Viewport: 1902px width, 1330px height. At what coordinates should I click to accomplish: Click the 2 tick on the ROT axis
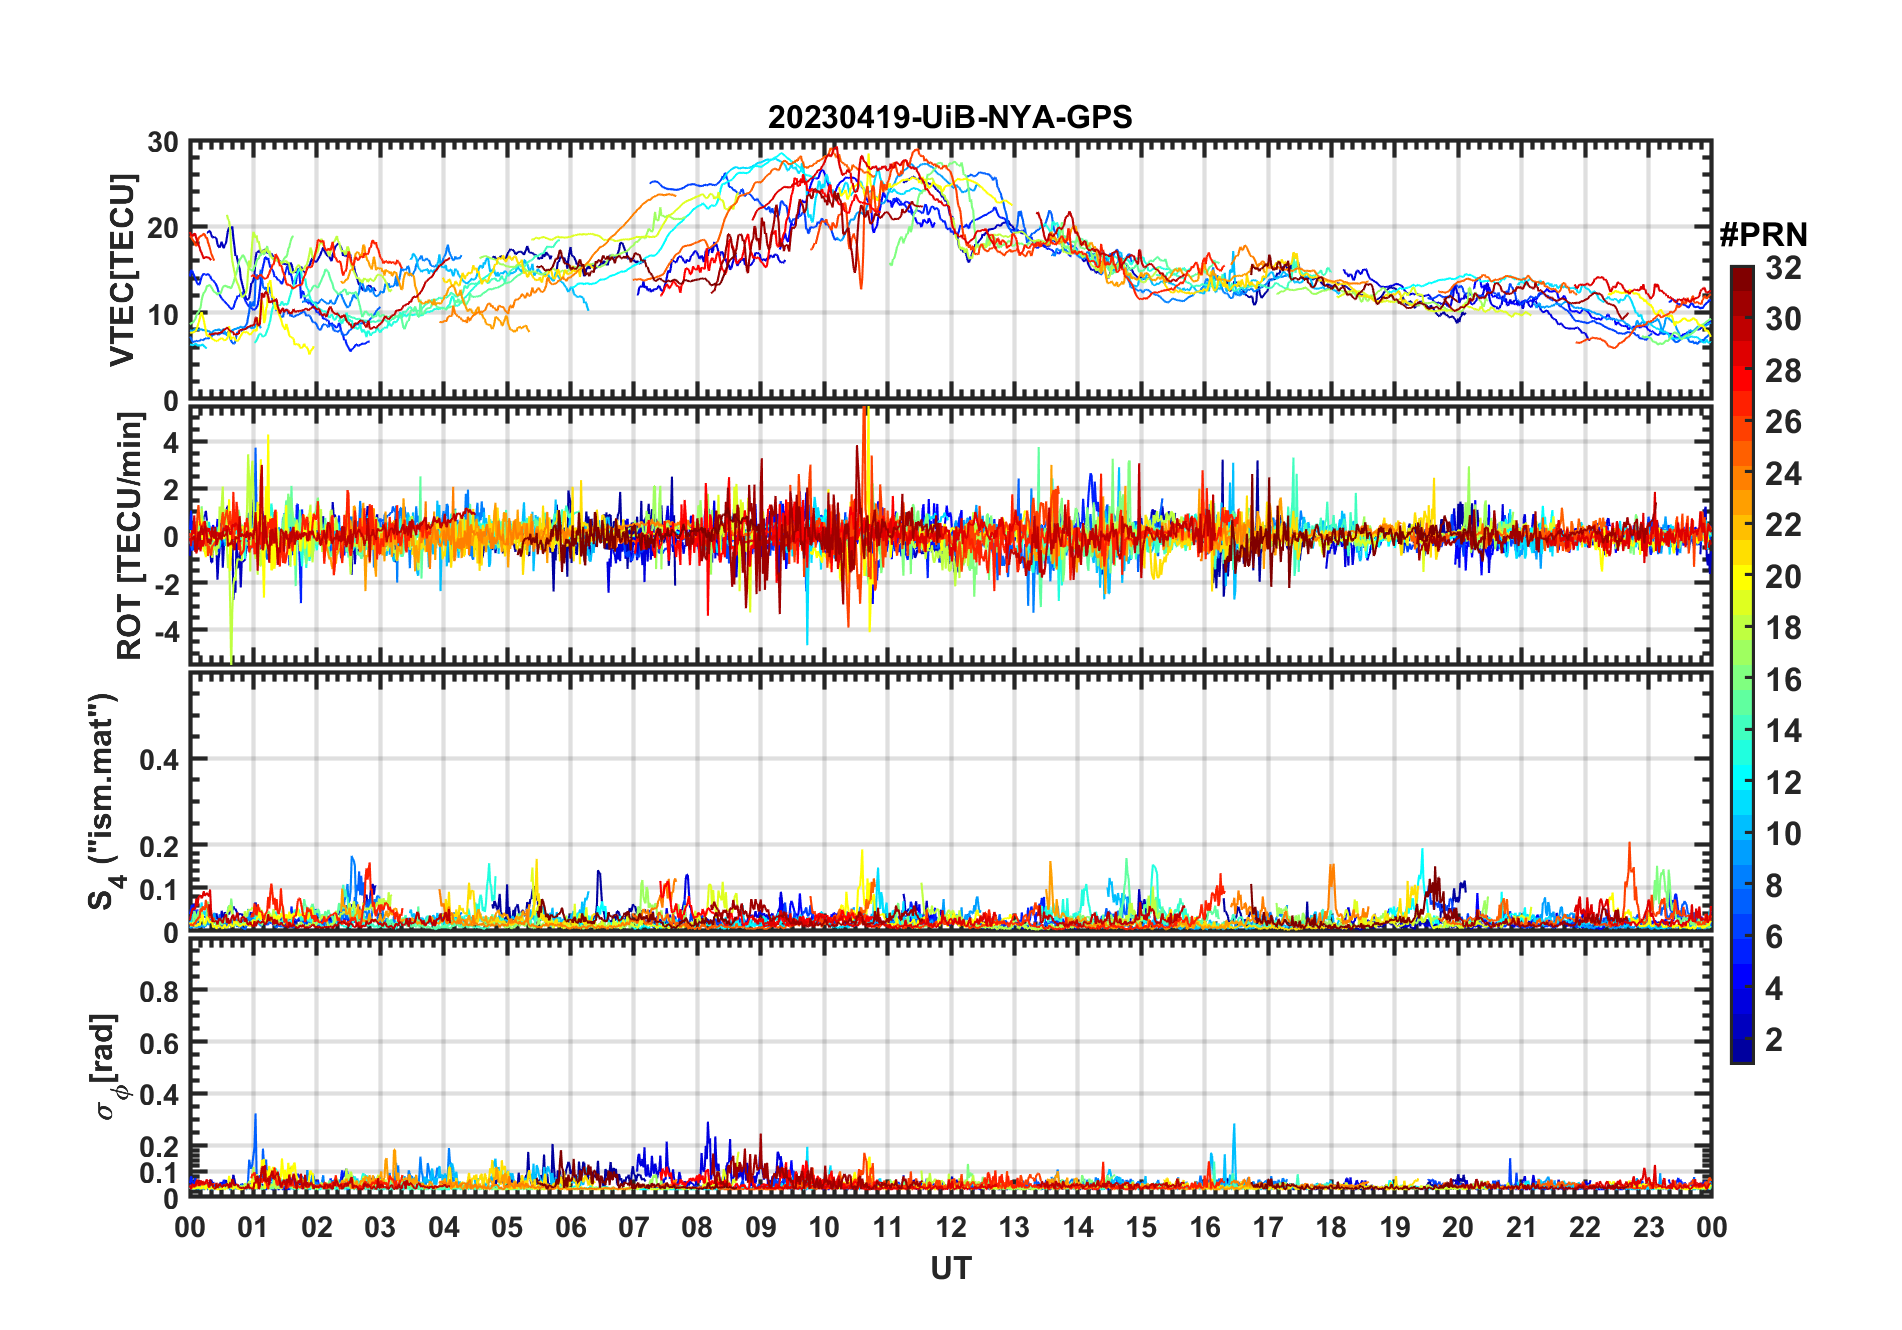pyautogui.click(x=171, y=490)
